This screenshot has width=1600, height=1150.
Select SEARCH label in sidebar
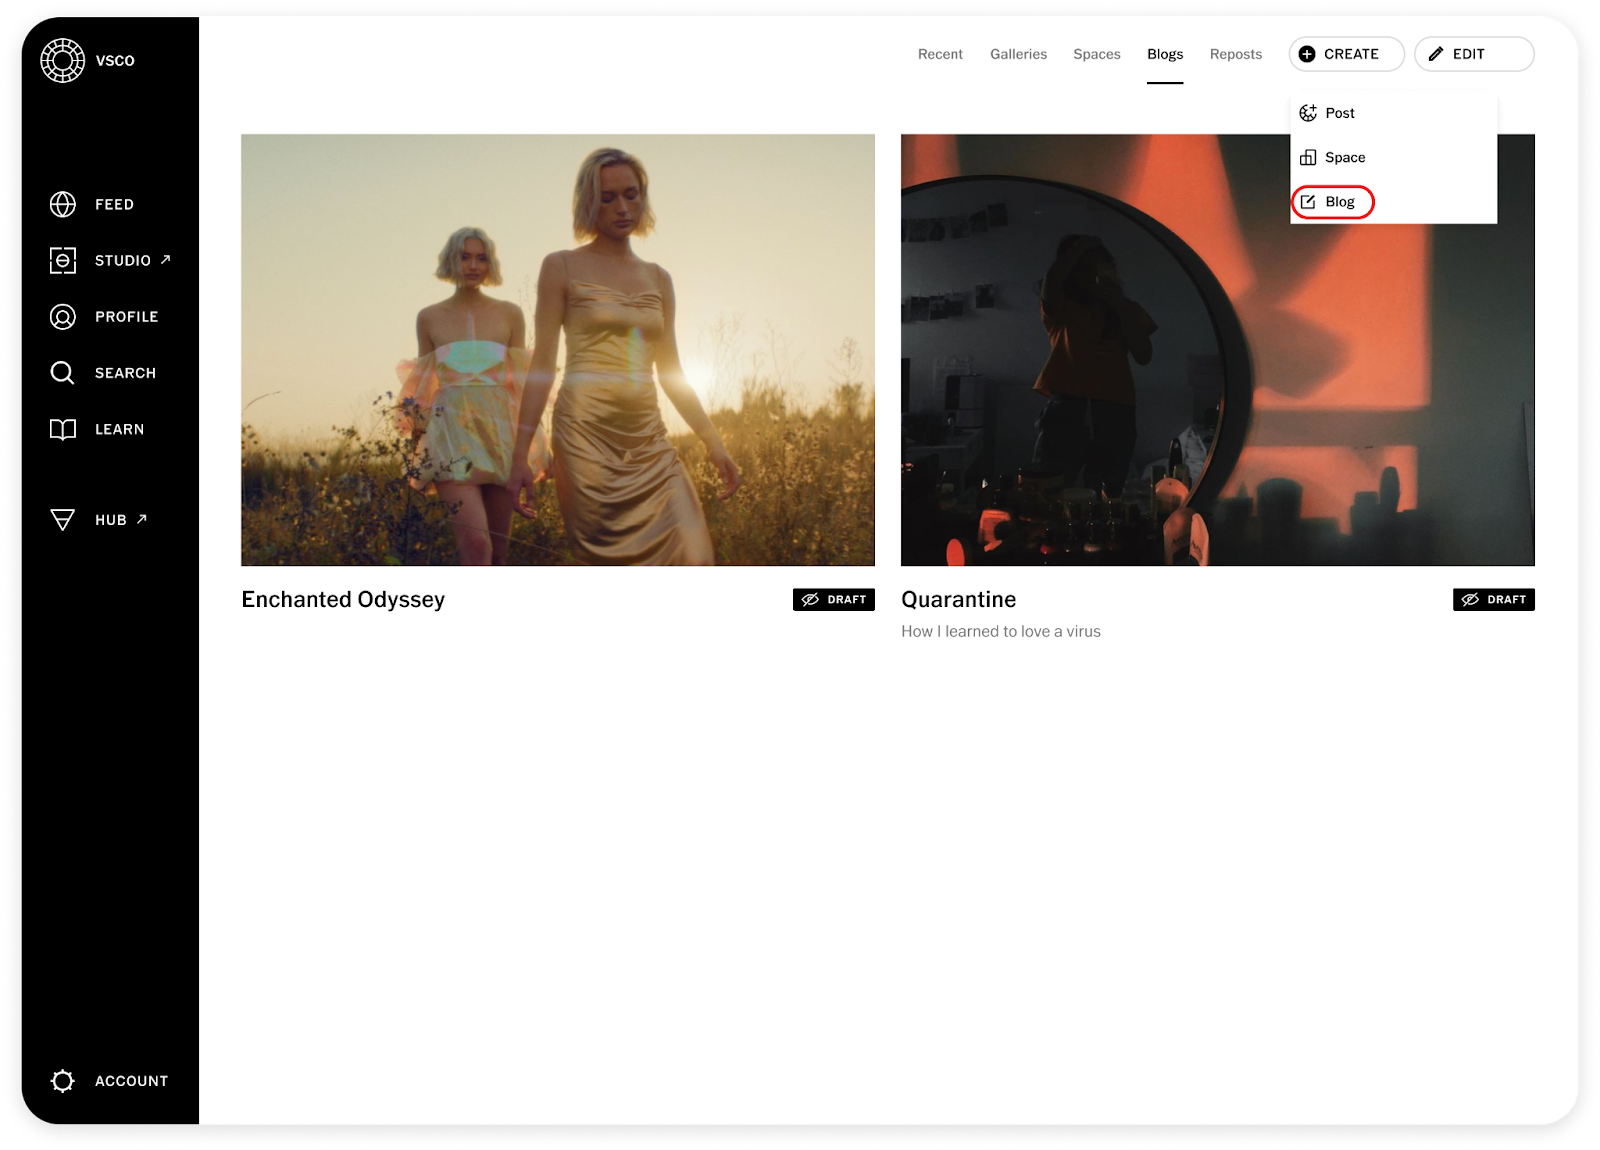(x=125, y=373)
